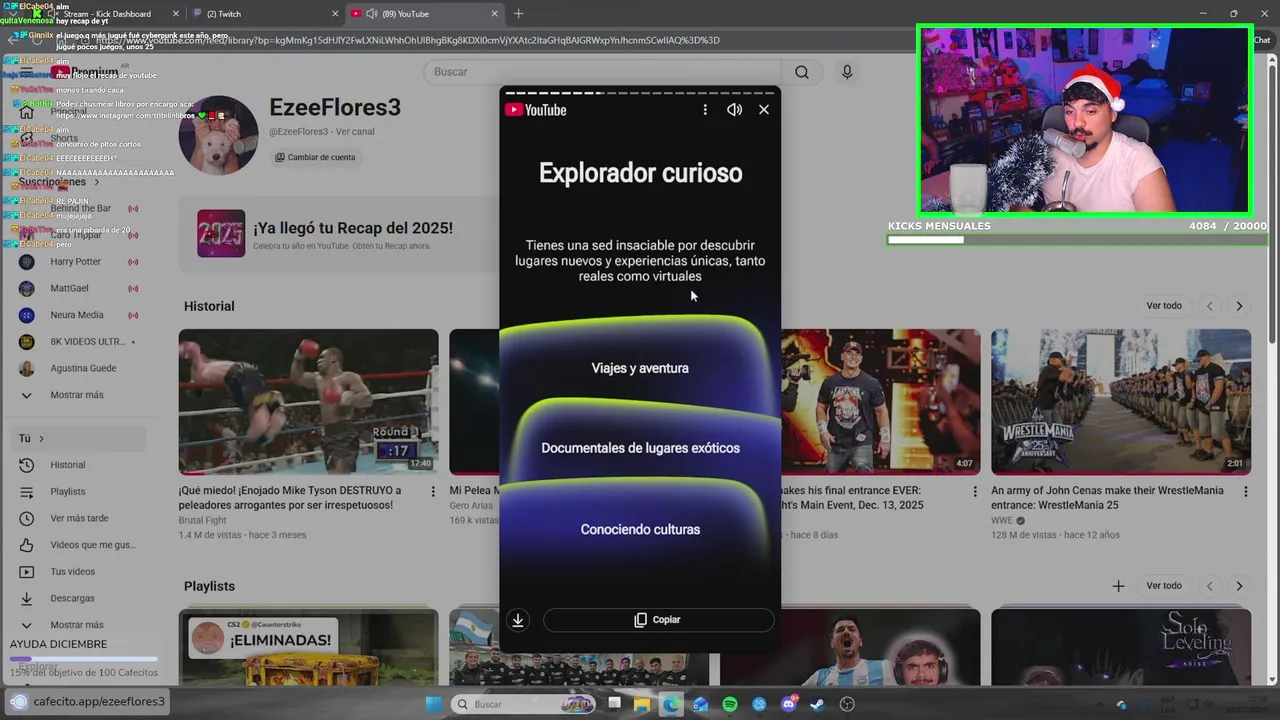Open File Explorer from the taskbar
The image size is (1280, 720).
(641, 704)
